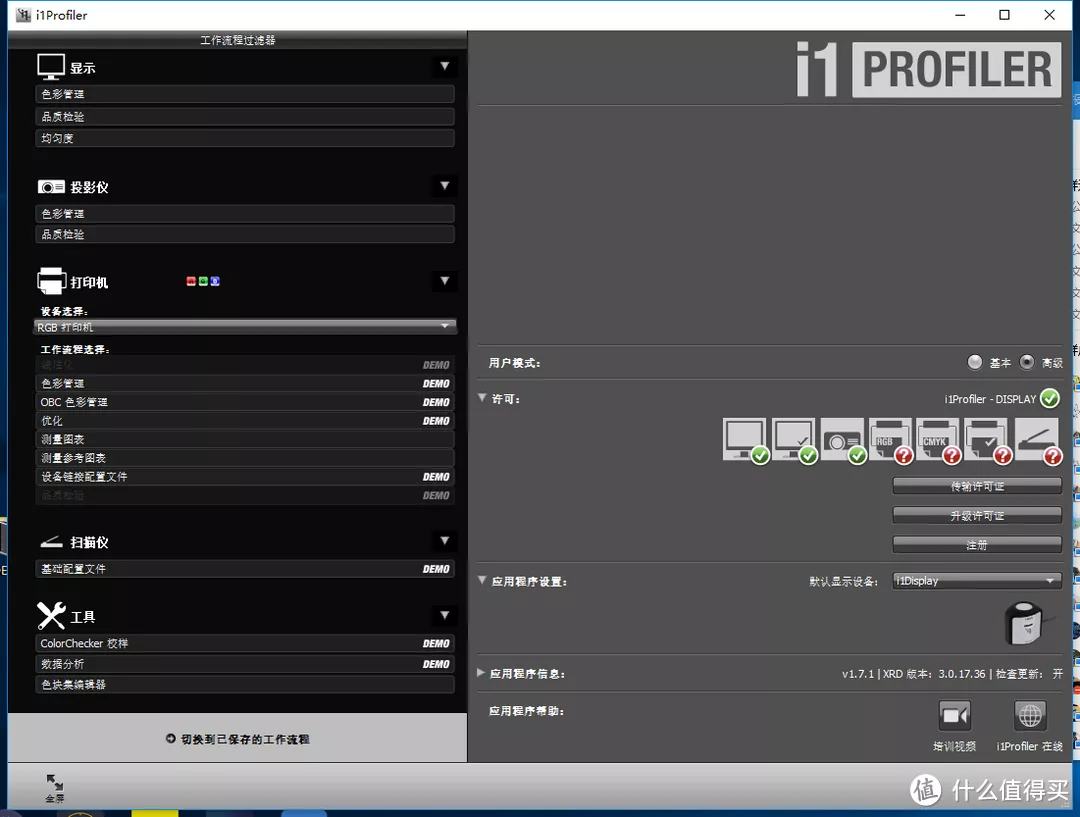Screen dimensions: 1080x817
Task: Click the full screen arrows icon
Action: click(x=54, y=783)
